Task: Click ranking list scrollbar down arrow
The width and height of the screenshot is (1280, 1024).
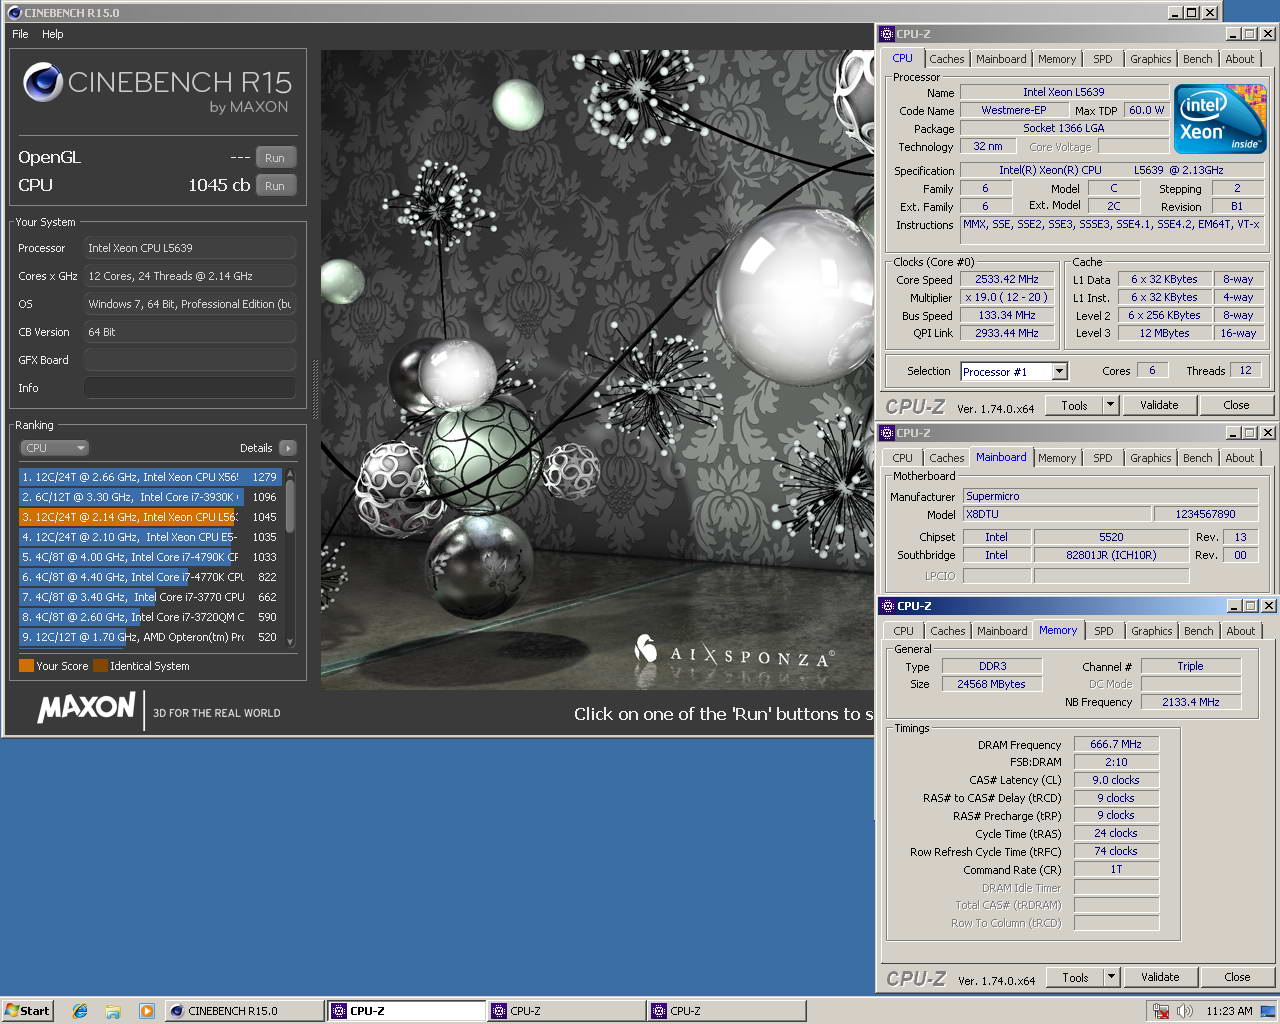Action: click(290, 642)
